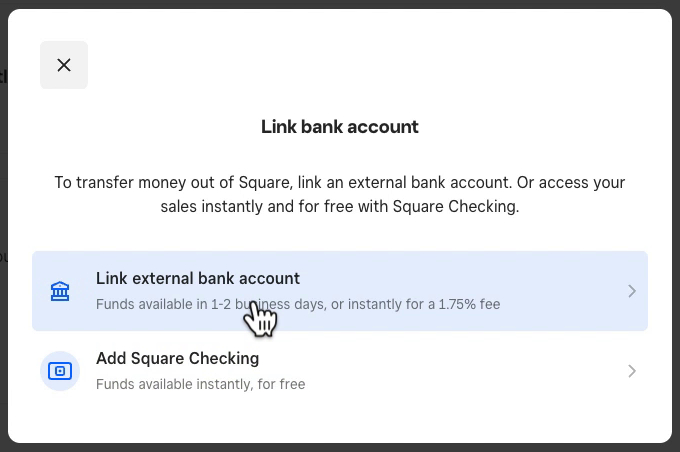The image size is (680, 452).
Task: Click the X icon at dialog top
Action: (x=64, y=65)
